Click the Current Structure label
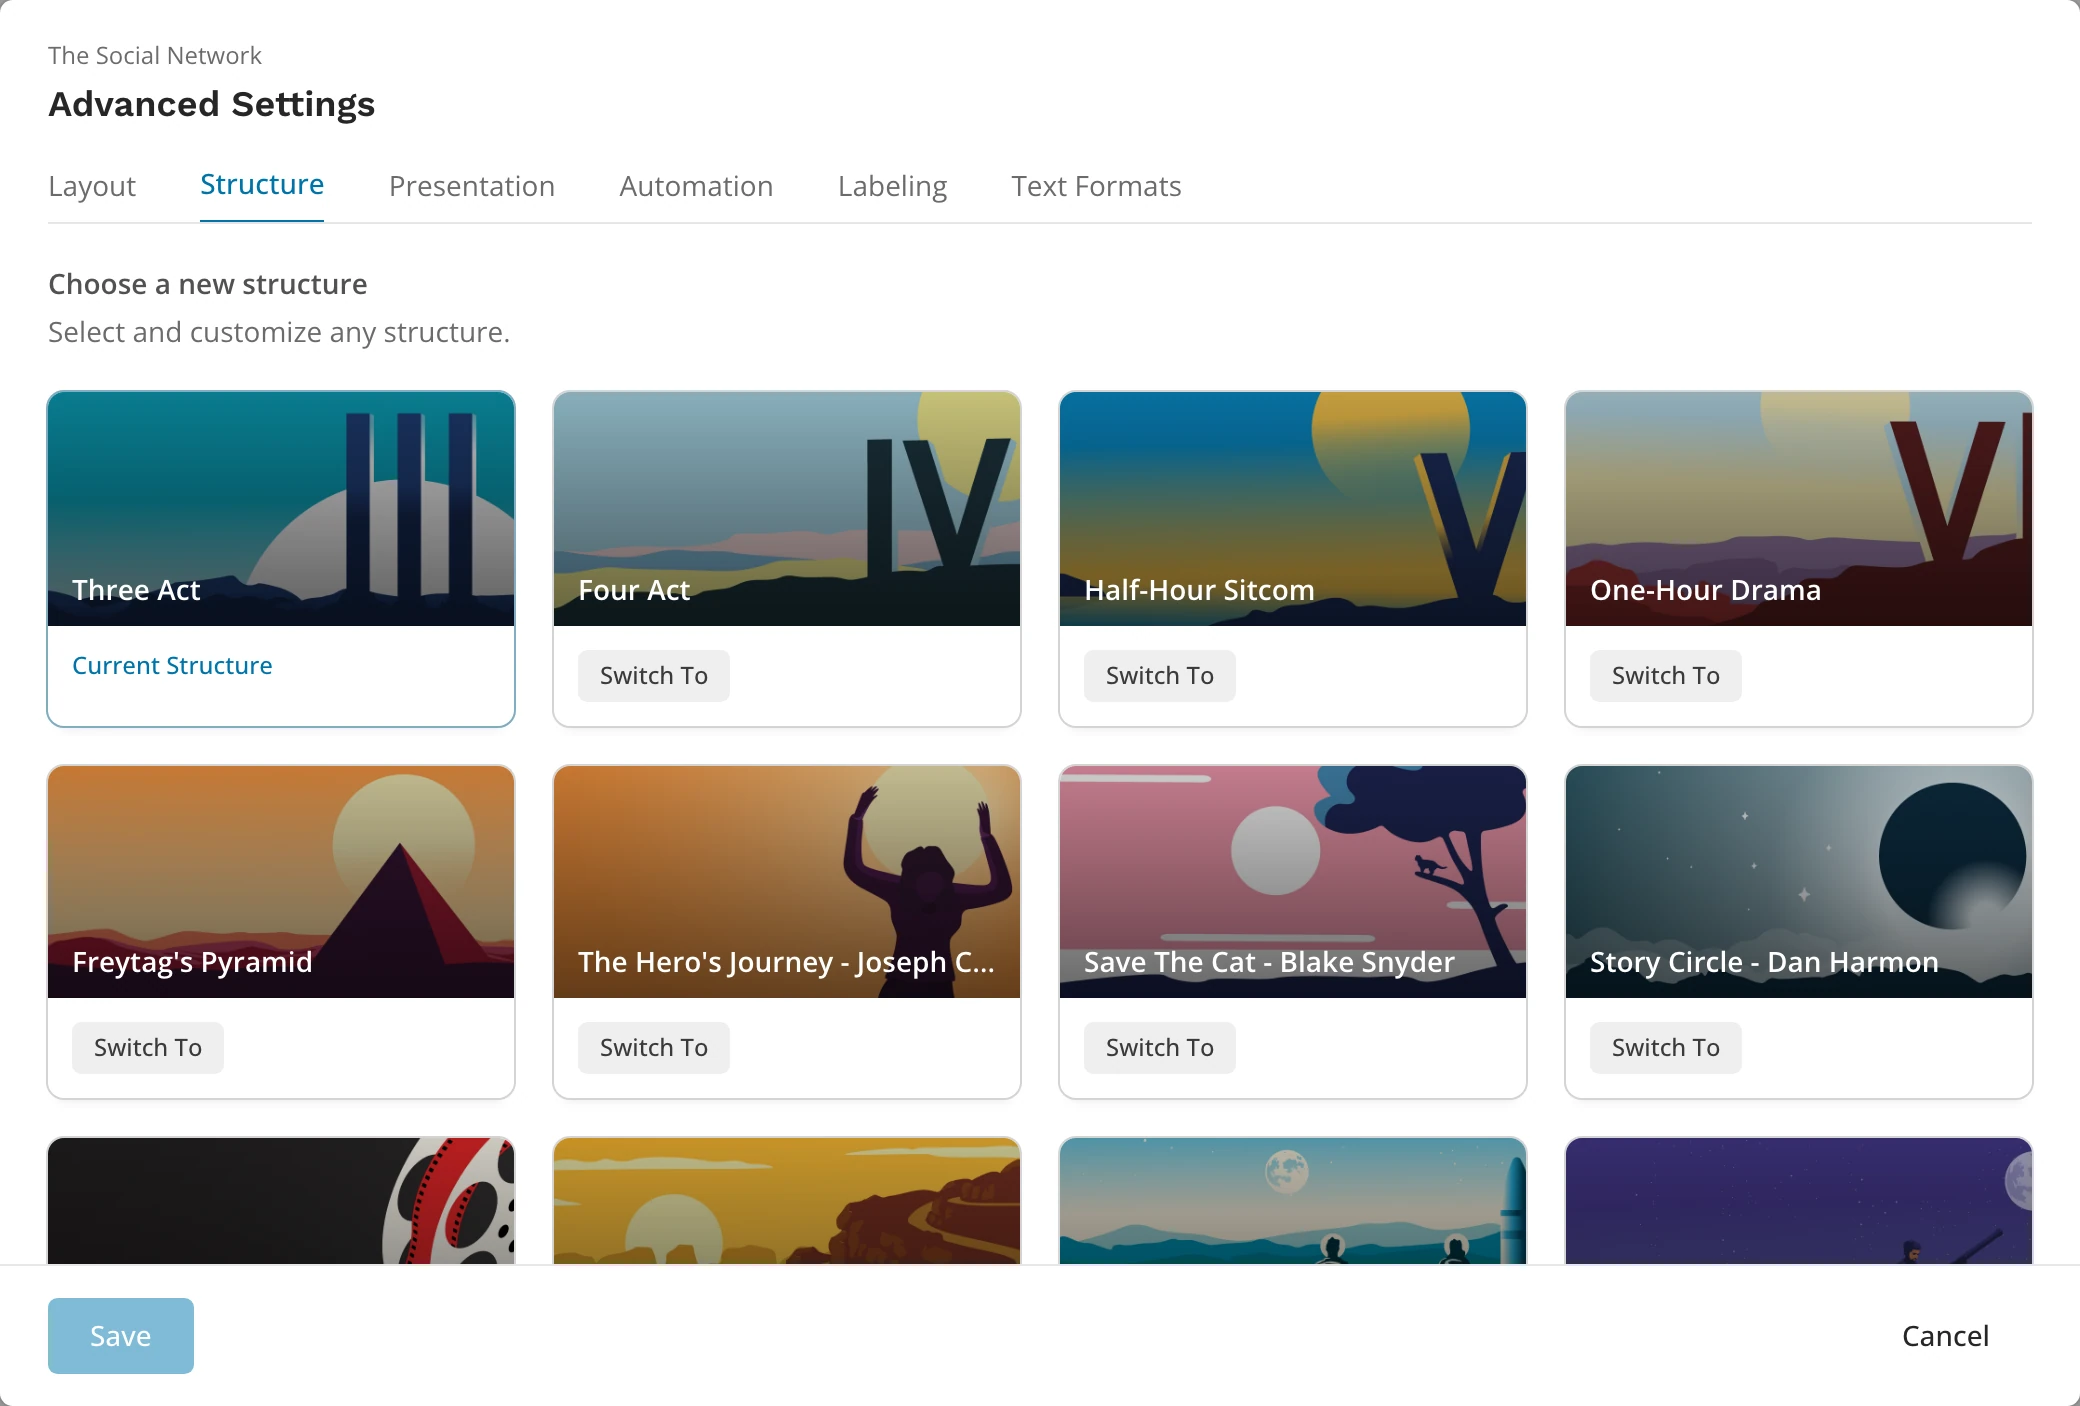The height and width of the screenshot is (1406, 2080). (172, 666)
